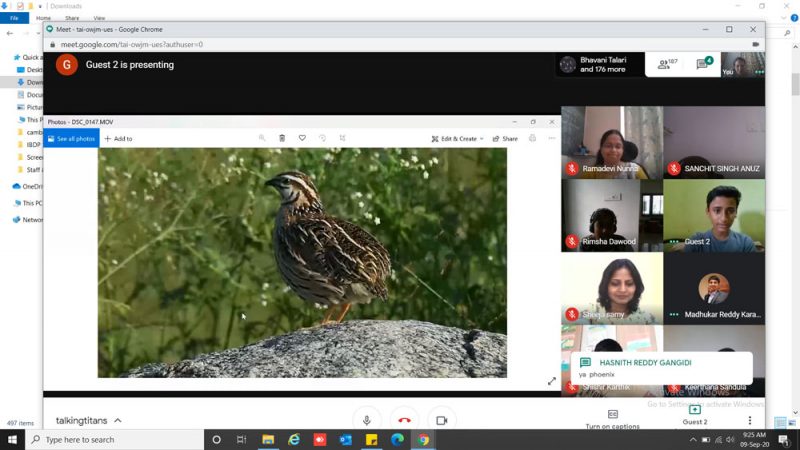Open Chrome from taskbar
This screenshot has height=450, width=800.
click(x=423, y=439)
